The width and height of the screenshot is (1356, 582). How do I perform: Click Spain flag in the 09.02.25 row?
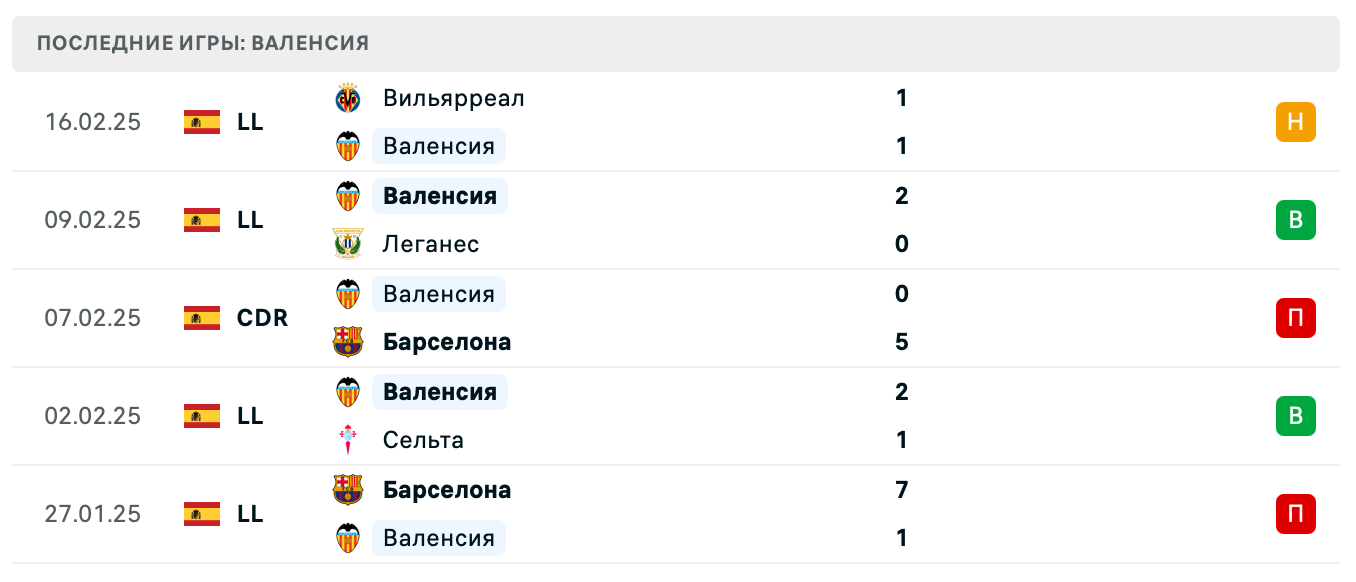click(202, 220)
